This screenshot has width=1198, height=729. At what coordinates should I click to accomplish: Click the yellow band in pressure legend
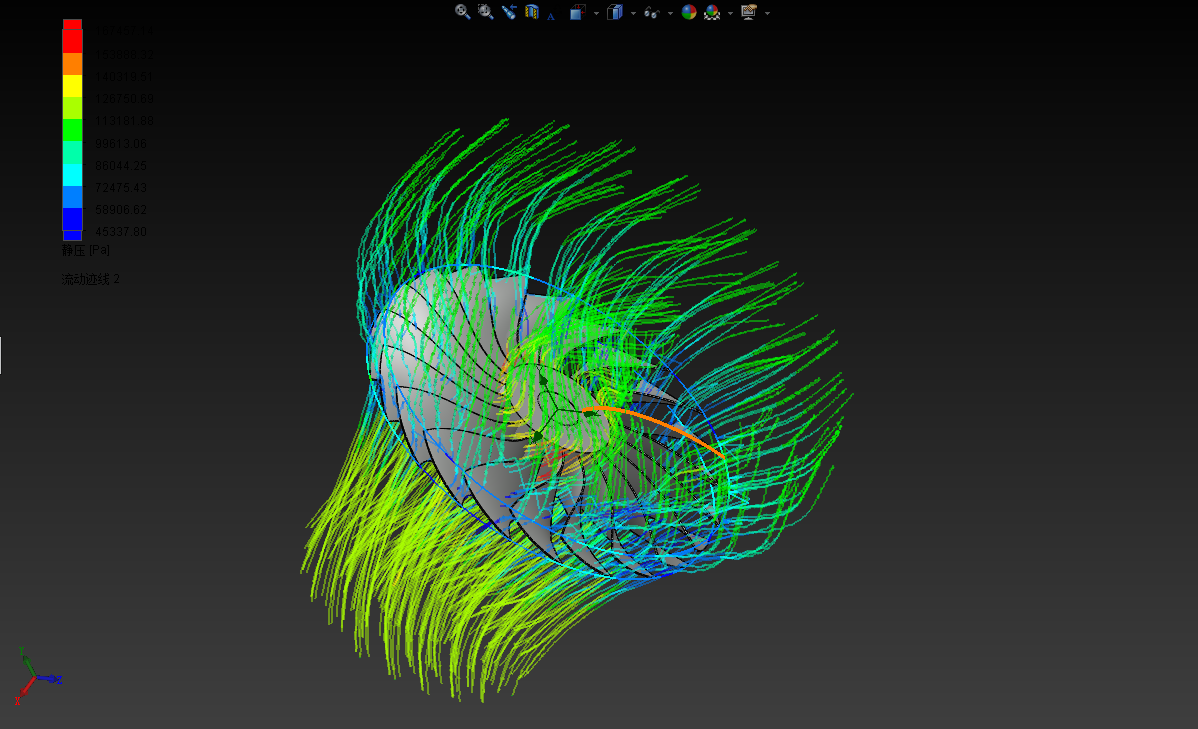click(72, 86)
